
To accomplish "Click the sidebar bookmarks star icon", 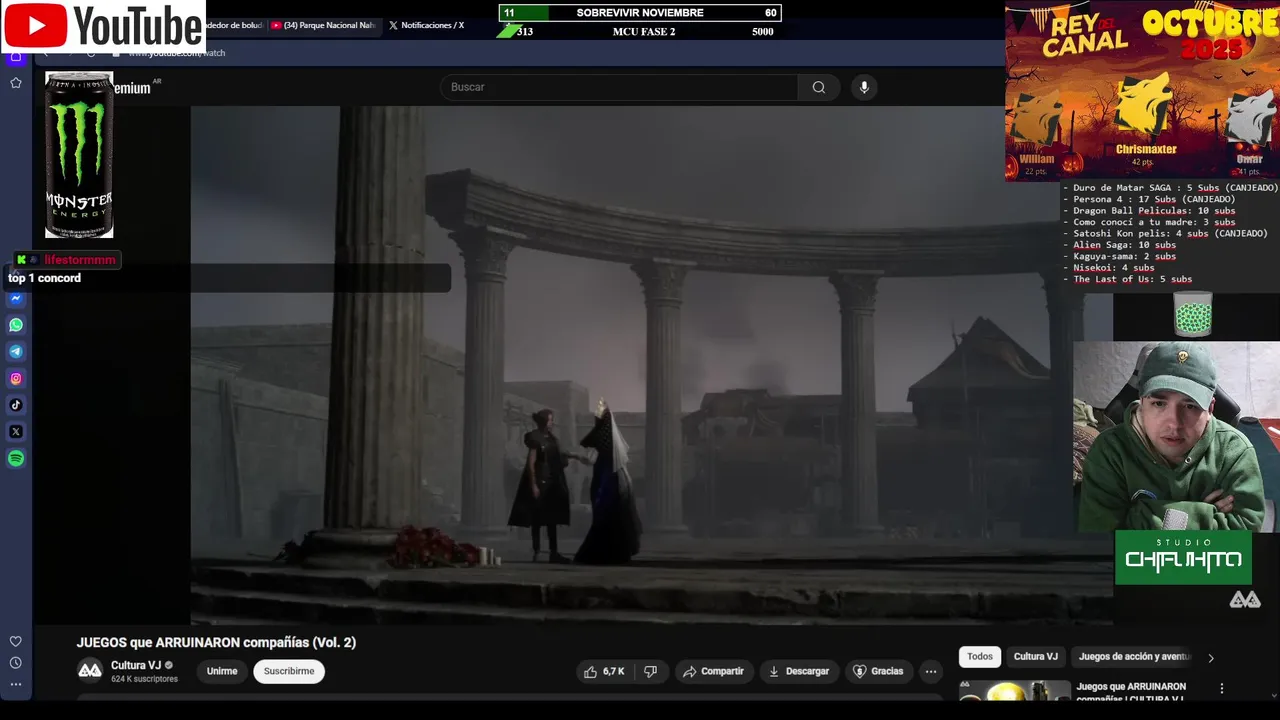I will coord(16,83).
